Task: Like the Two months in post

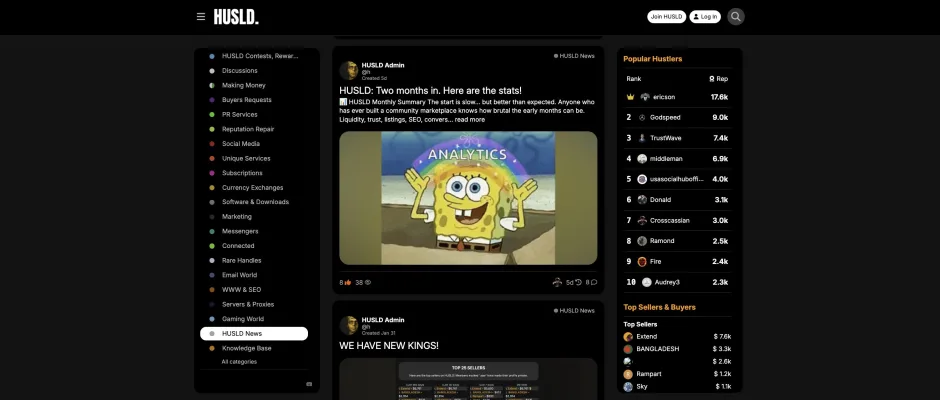Action: tap(347, 283)
